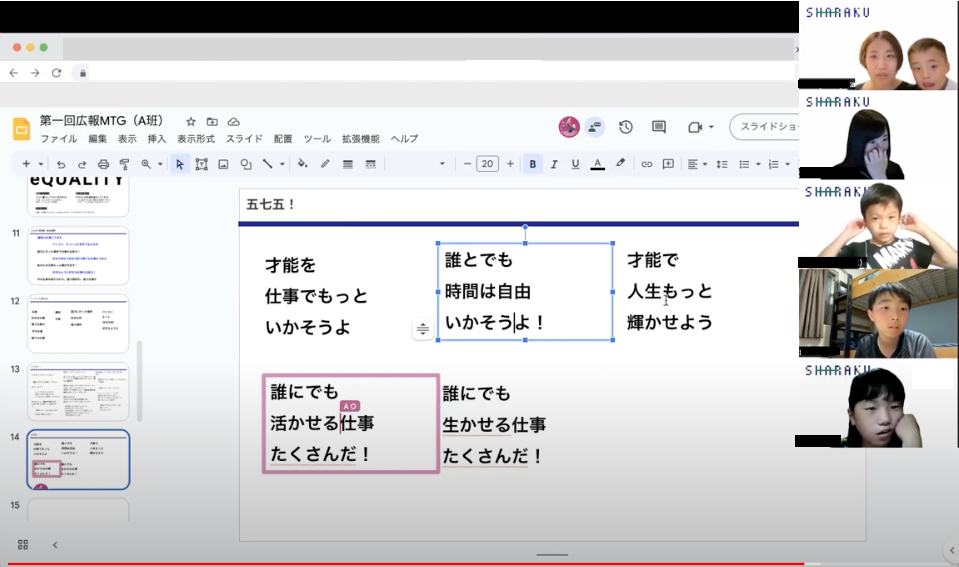This screenshot has height=567, width=959.
Task: Open the text align dropdown
Action: (x=696, y=164)
